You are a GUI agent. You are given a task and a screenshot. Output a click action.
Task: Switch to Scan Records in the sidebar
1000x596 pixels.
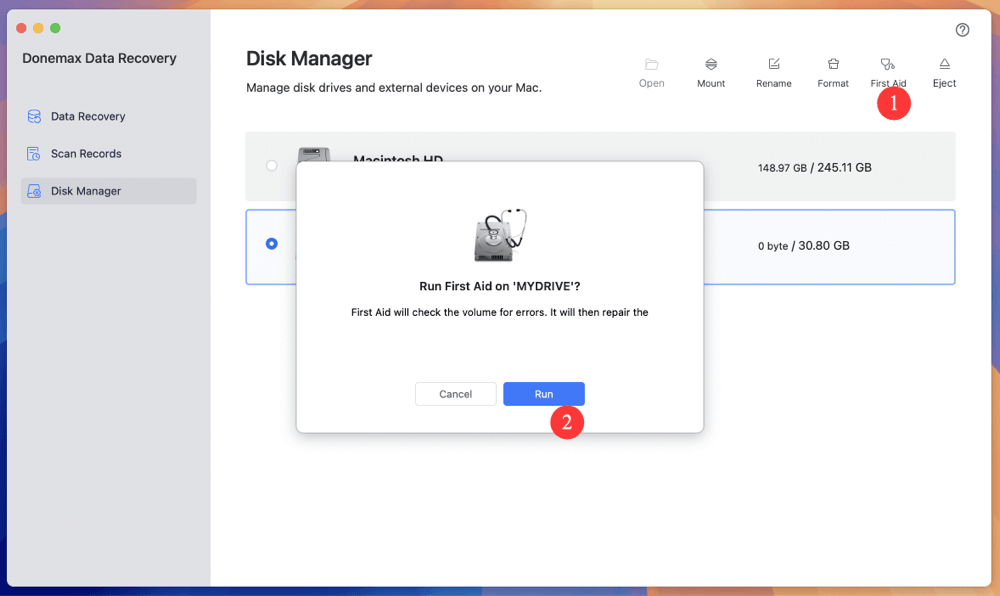point(88,153)
